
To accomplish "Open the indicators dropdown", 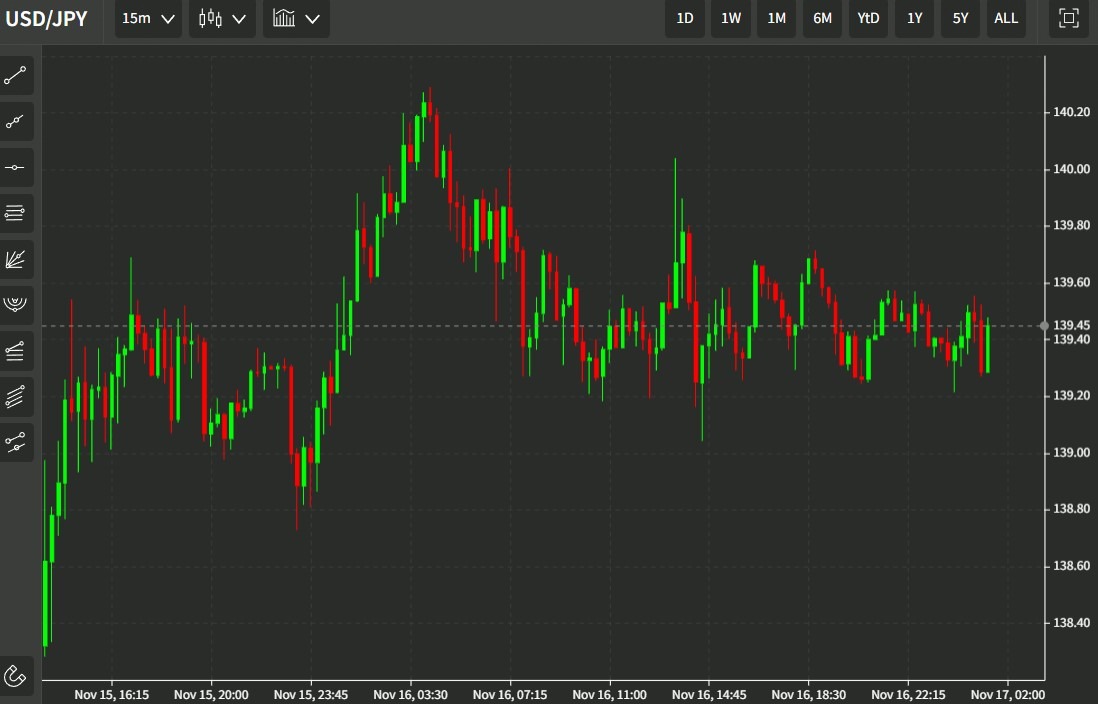I will (297, 18).
